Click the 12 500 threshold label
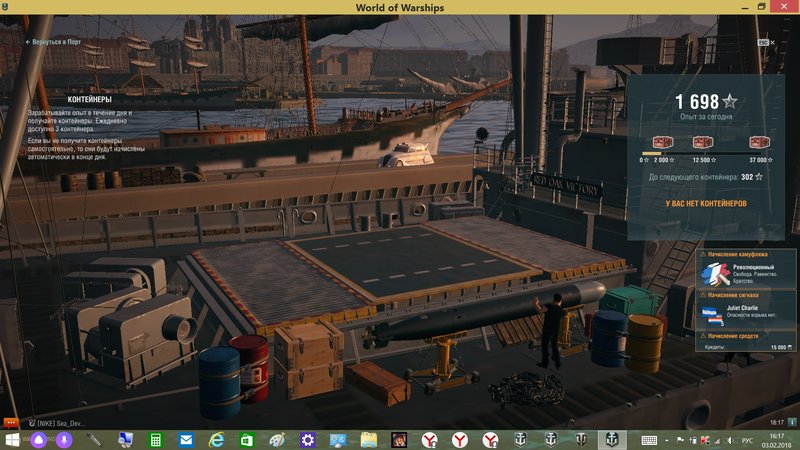This screenshot has width=800, height=450. point(704,160)
